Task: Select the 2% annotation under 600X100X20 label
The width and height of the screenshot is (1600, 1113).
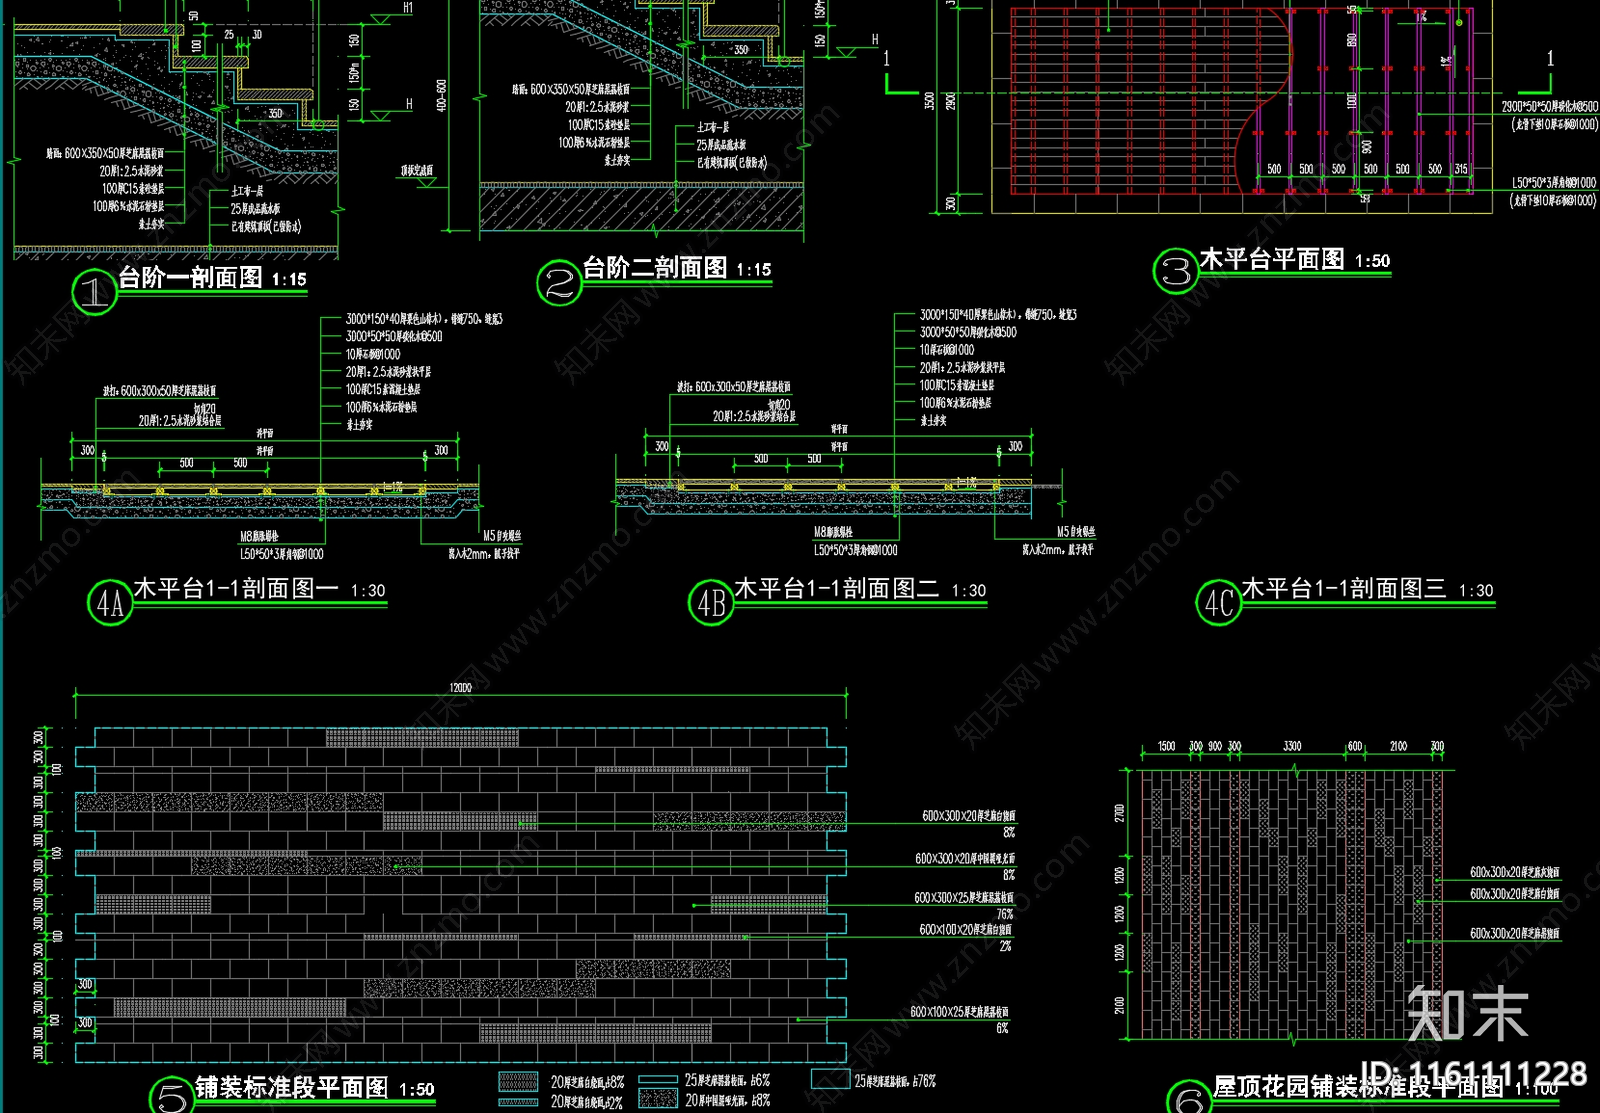Action: (1005, 946)
